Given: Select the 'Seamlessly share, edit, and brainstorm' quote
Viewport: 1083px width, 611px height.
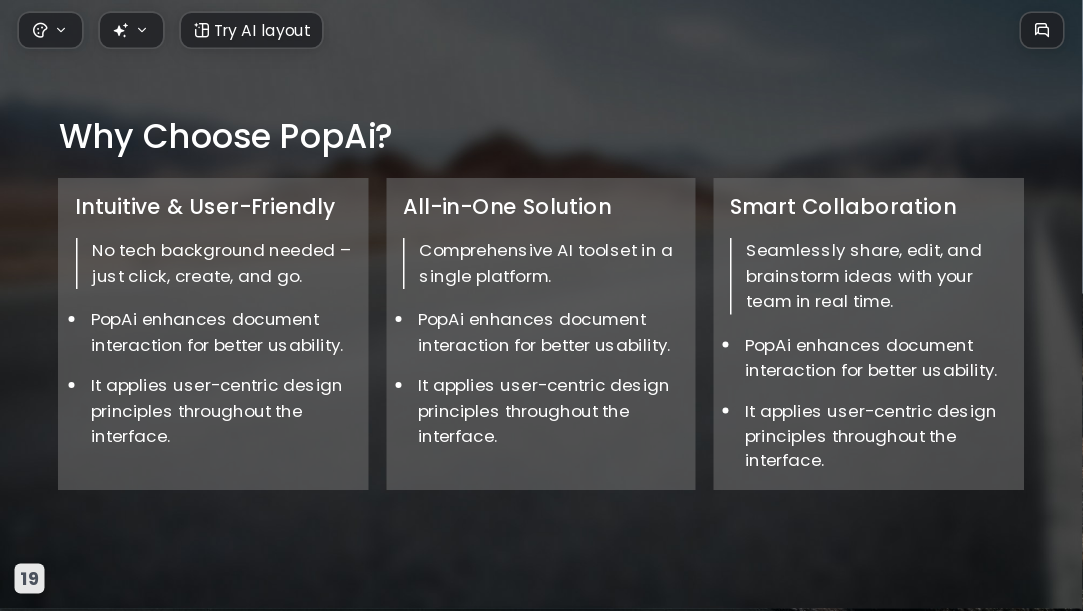Looking at the screenshot, I should pyautogui.click(x=863, y=275).
